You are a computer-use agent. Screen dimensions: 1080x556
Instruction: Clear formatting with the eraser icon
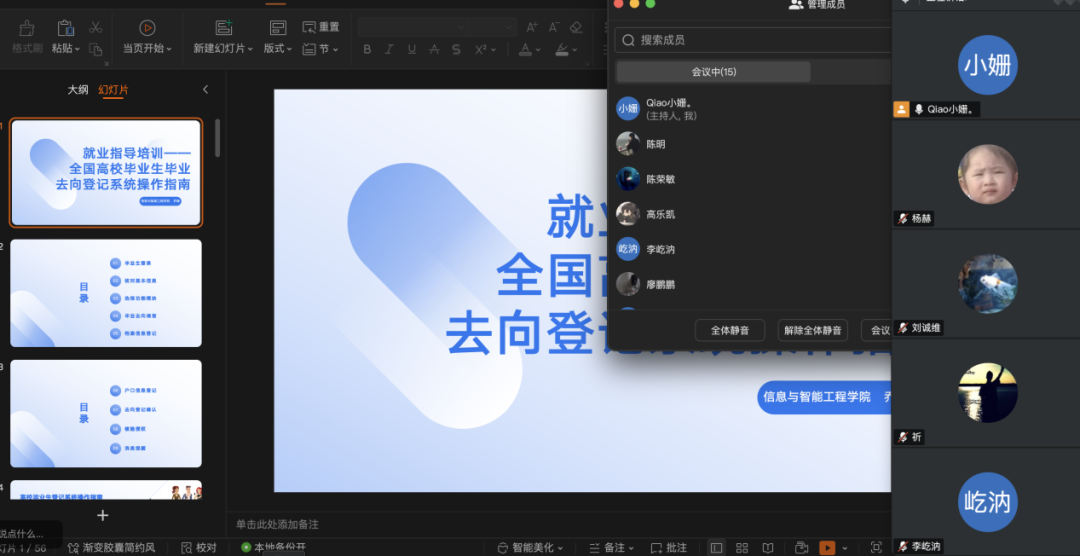tap(575, 27)
